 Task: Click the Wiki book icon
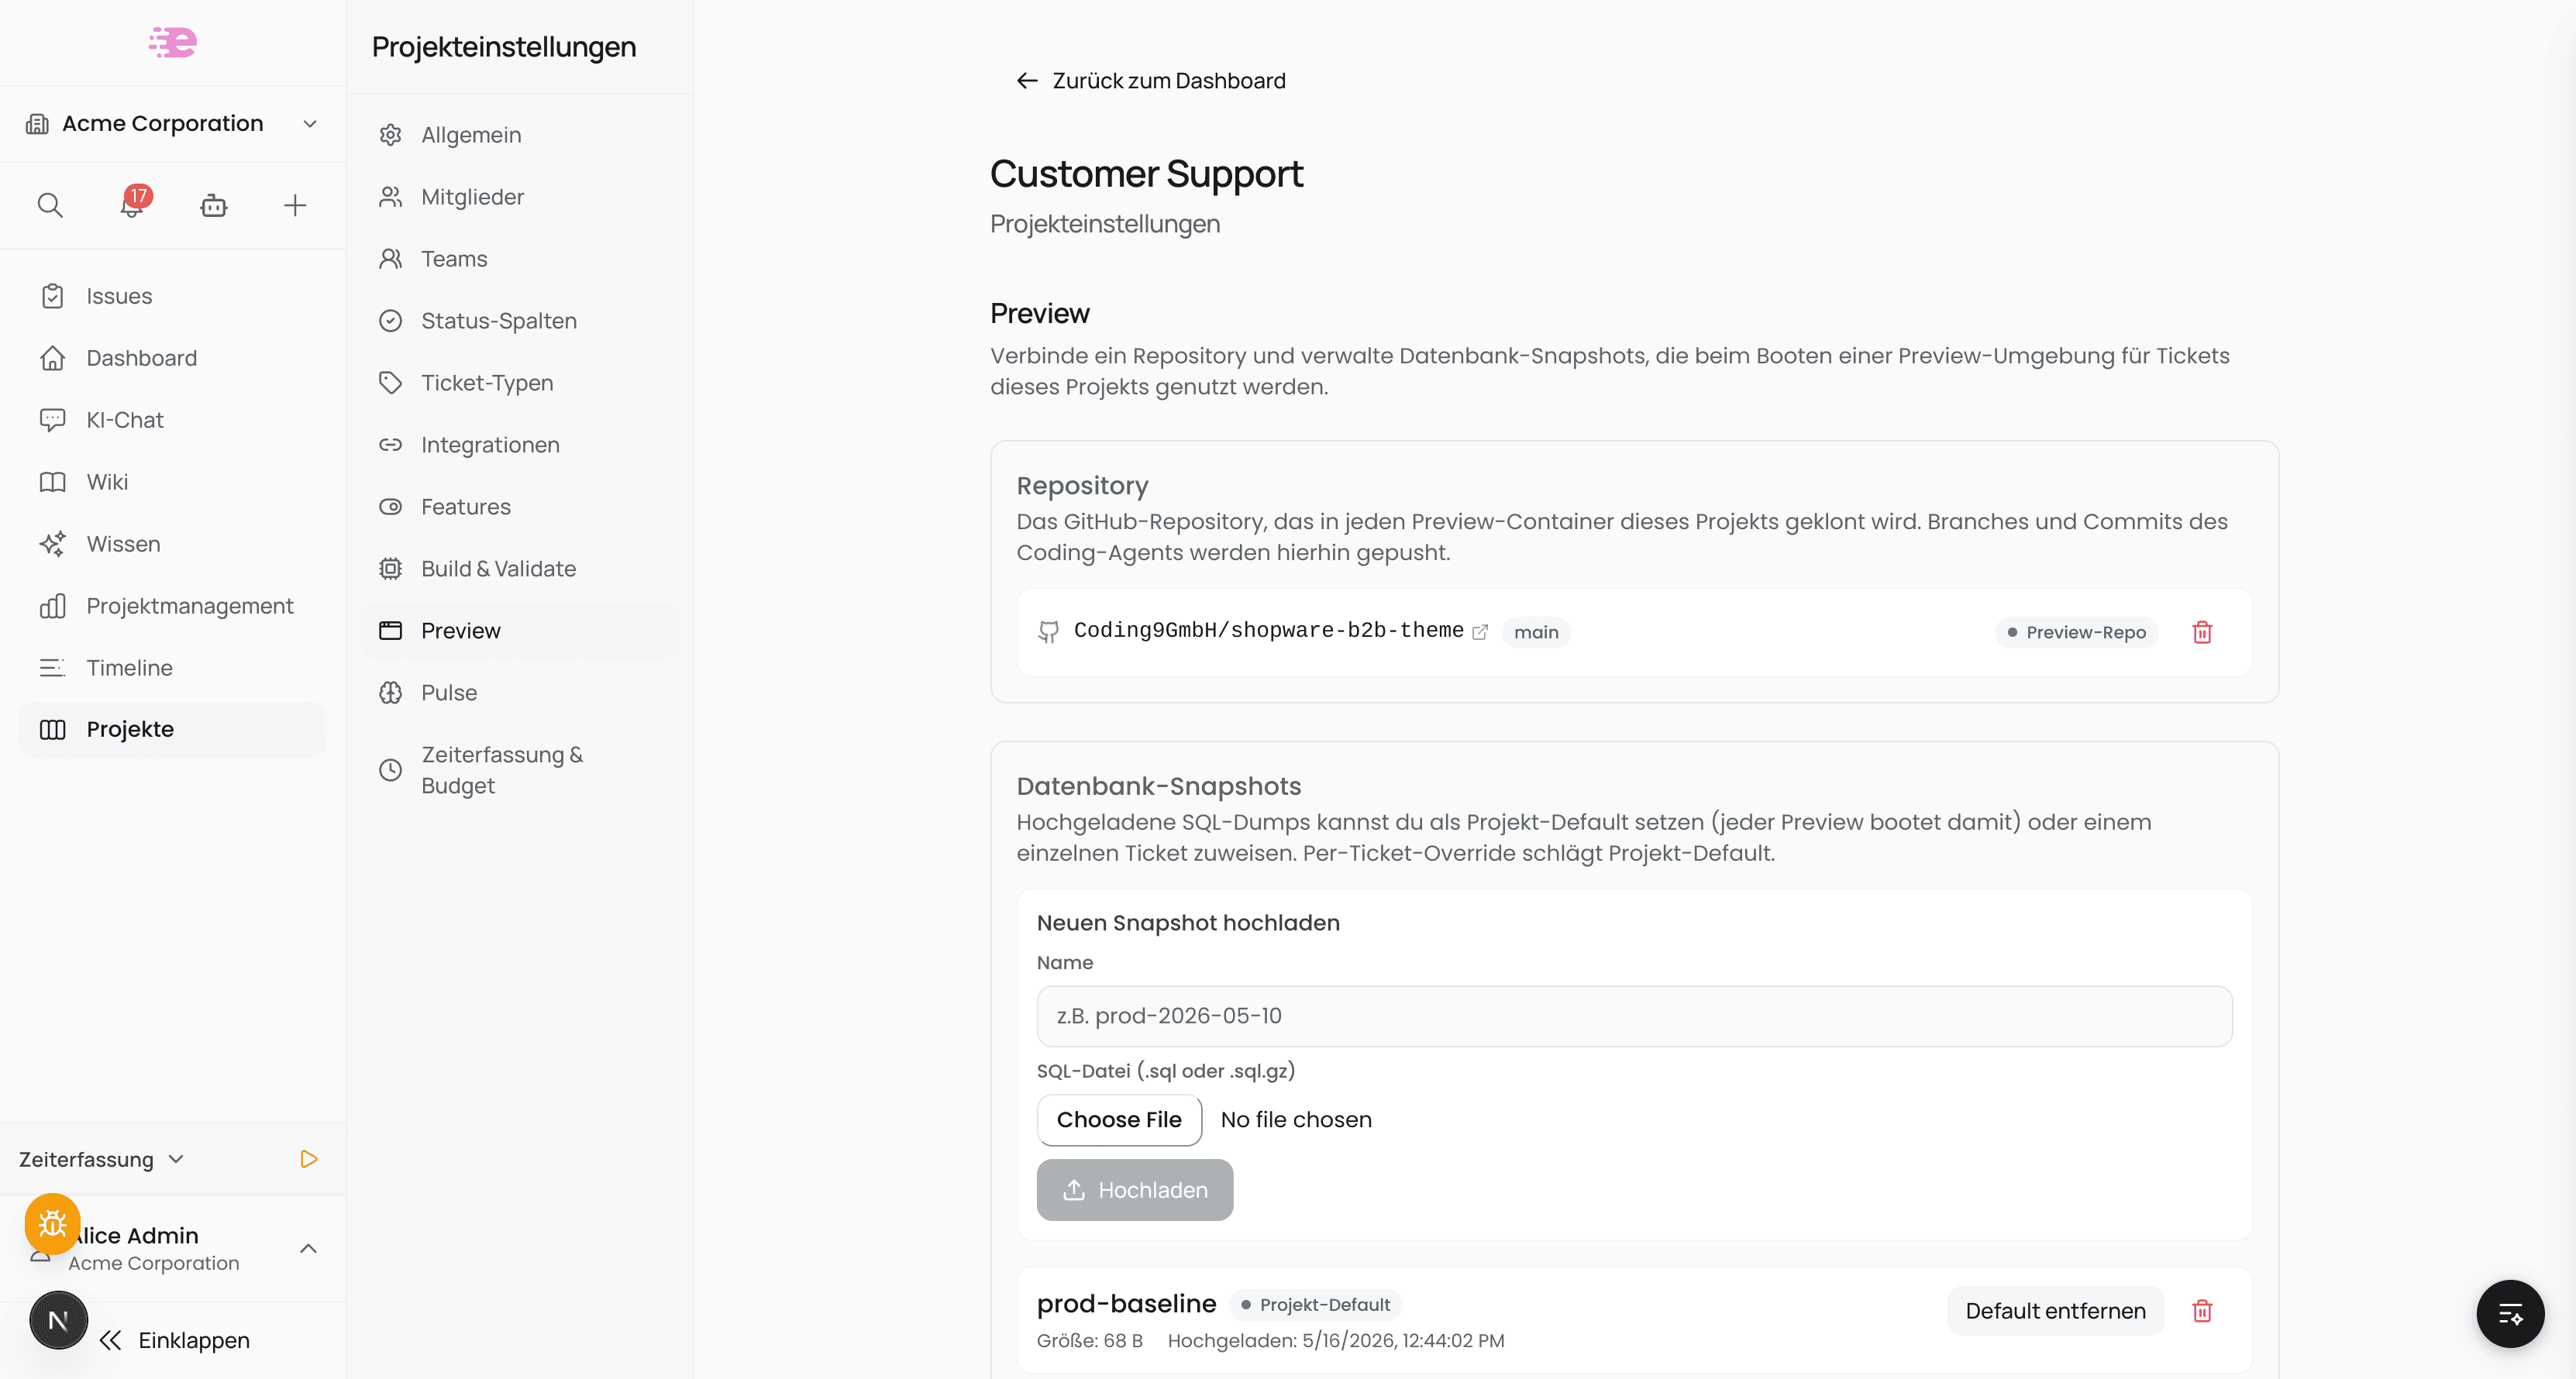(53, 482)
